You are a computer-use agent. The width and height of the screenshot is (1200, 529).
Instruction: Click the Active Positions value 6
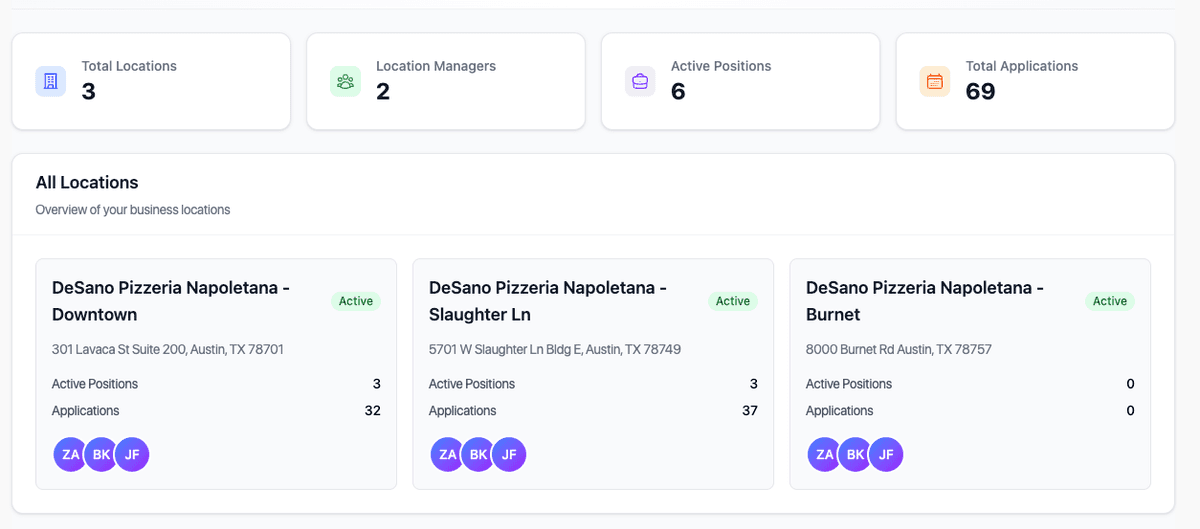click(678, 92)
